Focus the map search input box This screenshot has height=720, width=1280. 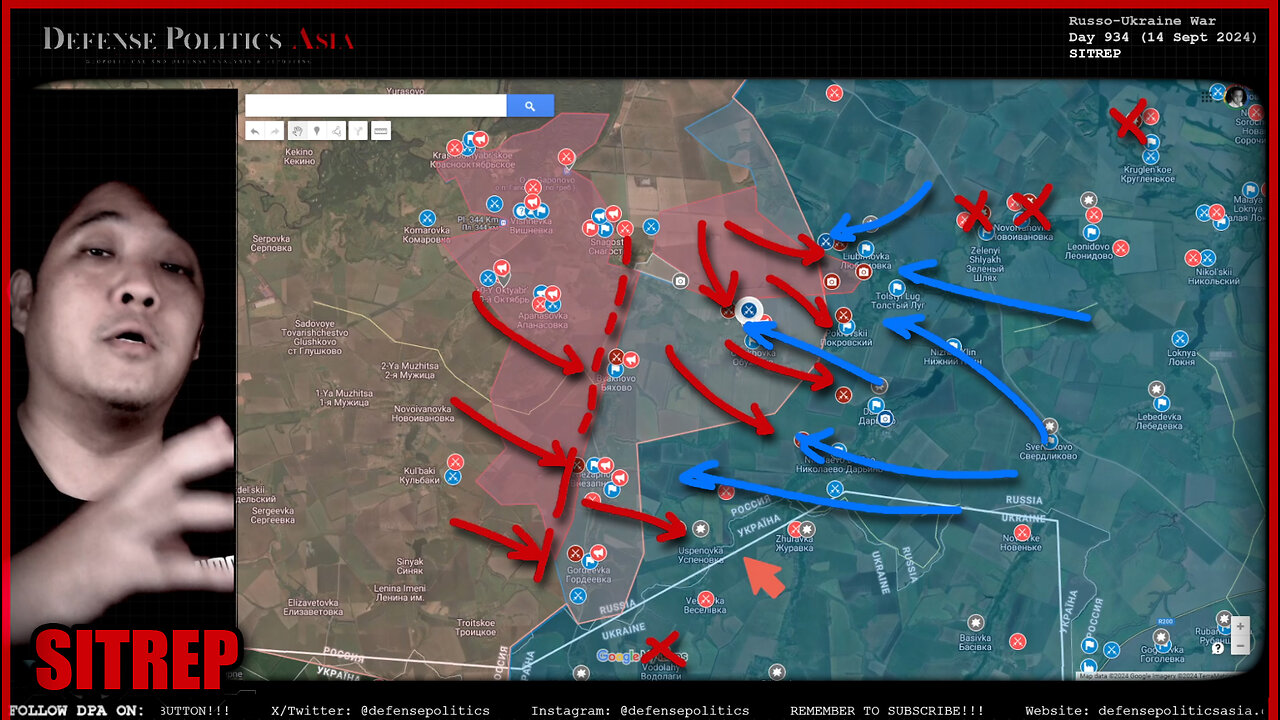click(x=376, y=106)
